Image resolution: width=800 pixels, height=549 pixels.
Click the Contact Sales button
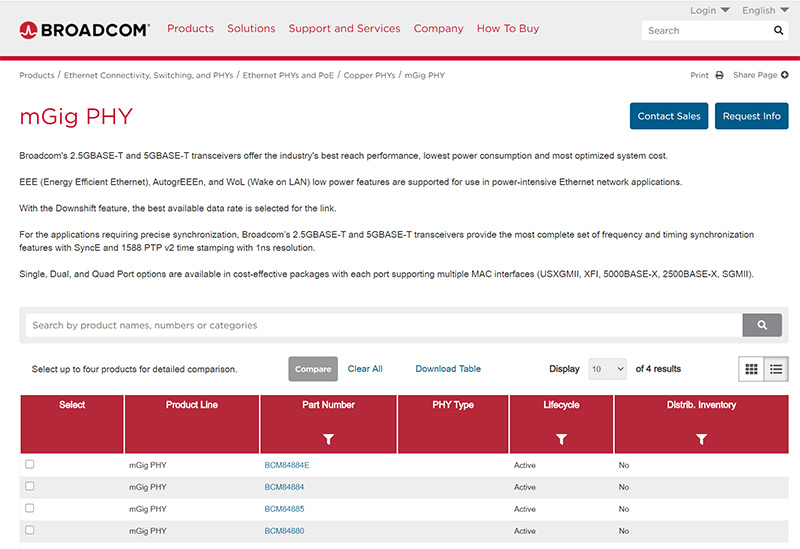click(x=669, y=116)
